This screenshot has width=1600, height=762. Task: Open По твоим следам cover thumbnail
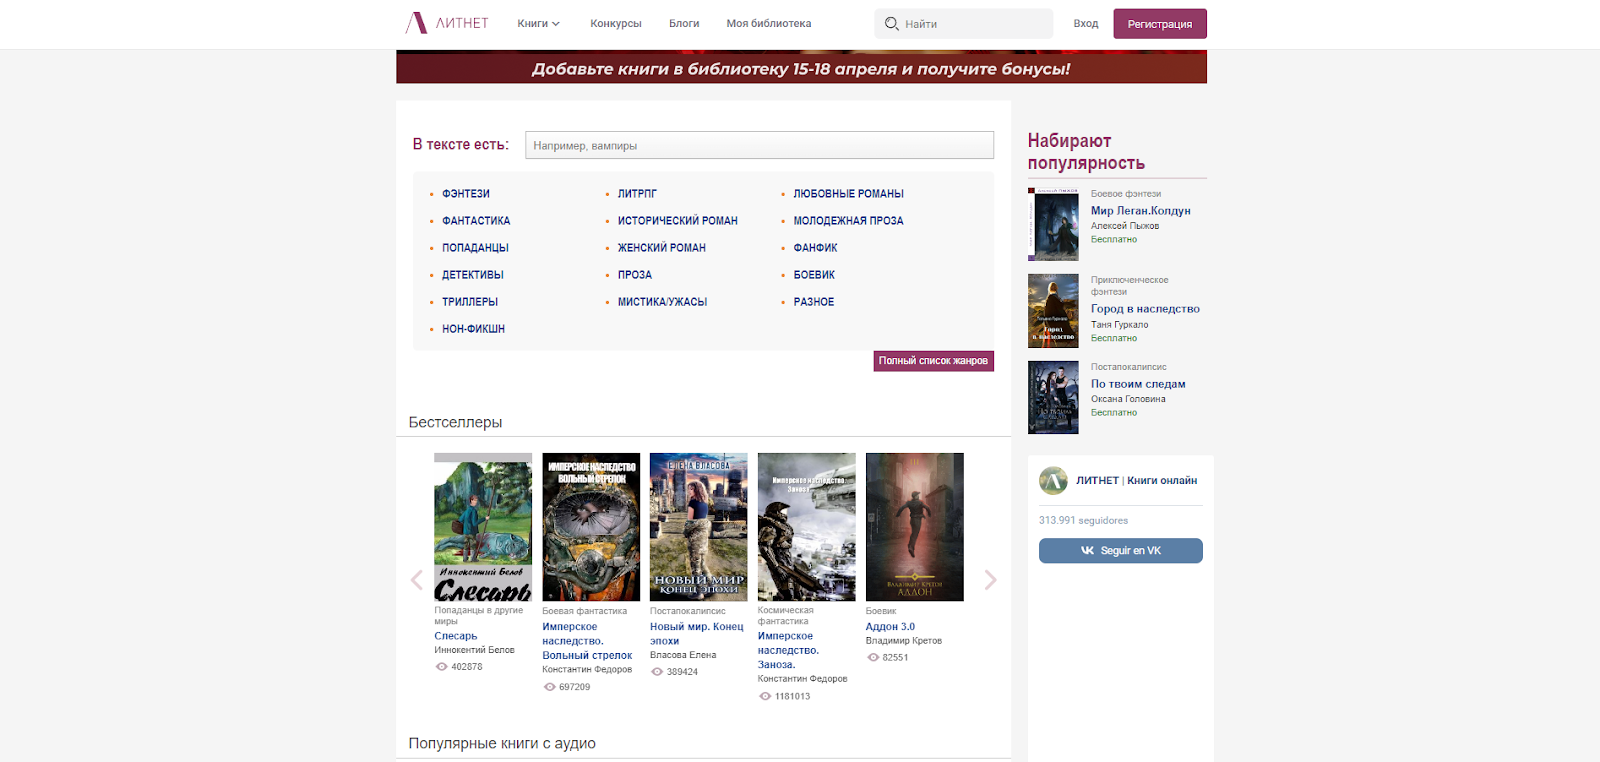click(x=1053, y=397)
